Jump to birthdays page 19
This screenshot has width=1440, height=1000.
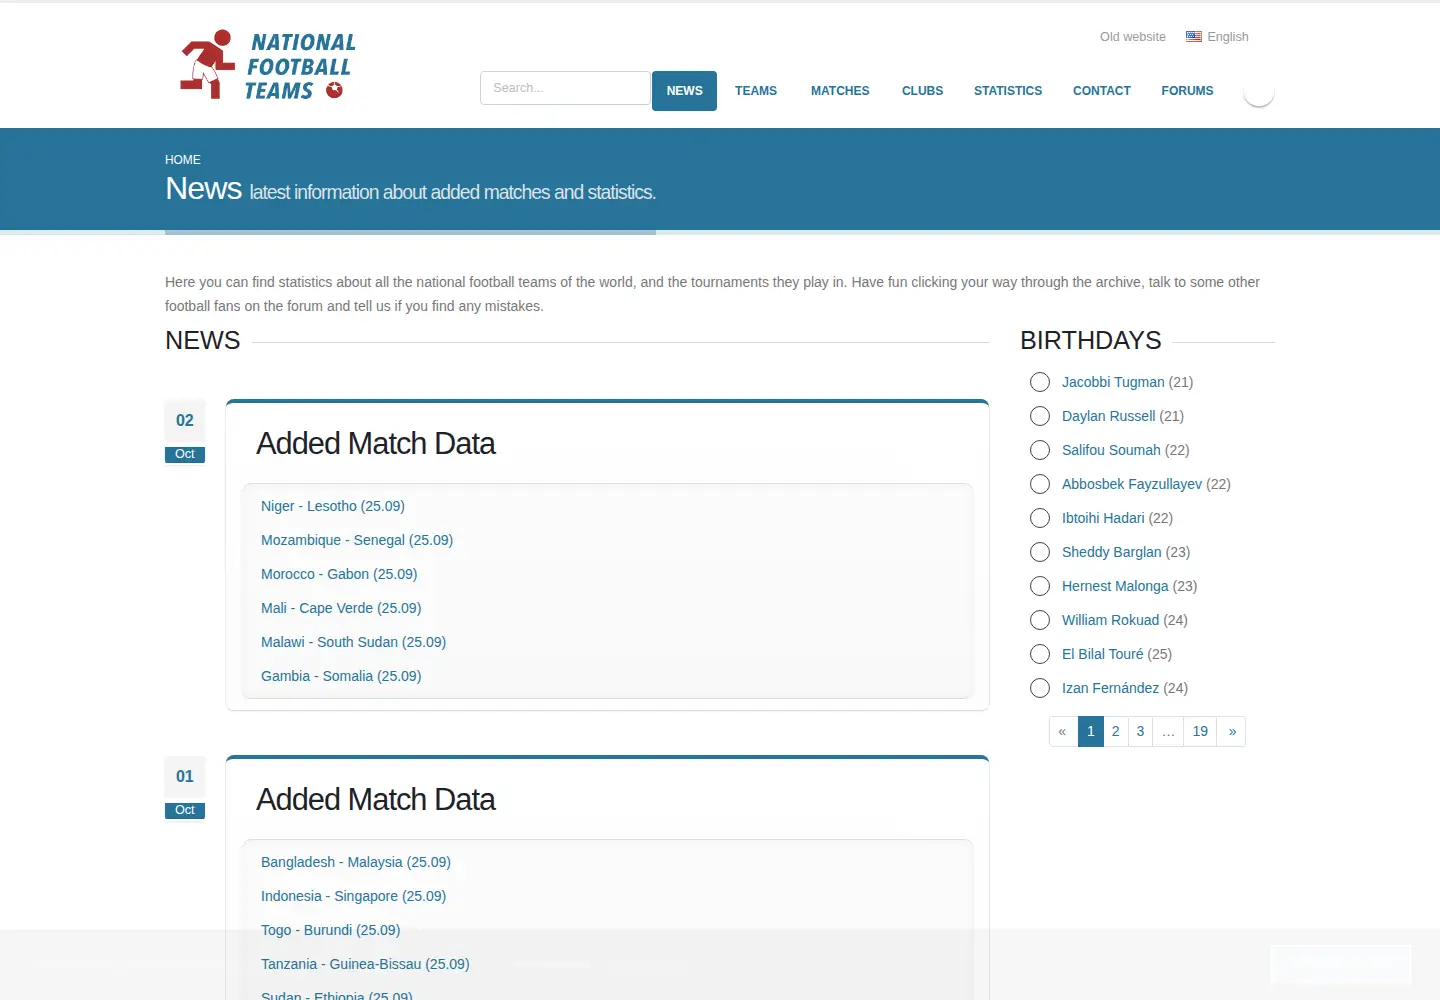point(1200,731)
